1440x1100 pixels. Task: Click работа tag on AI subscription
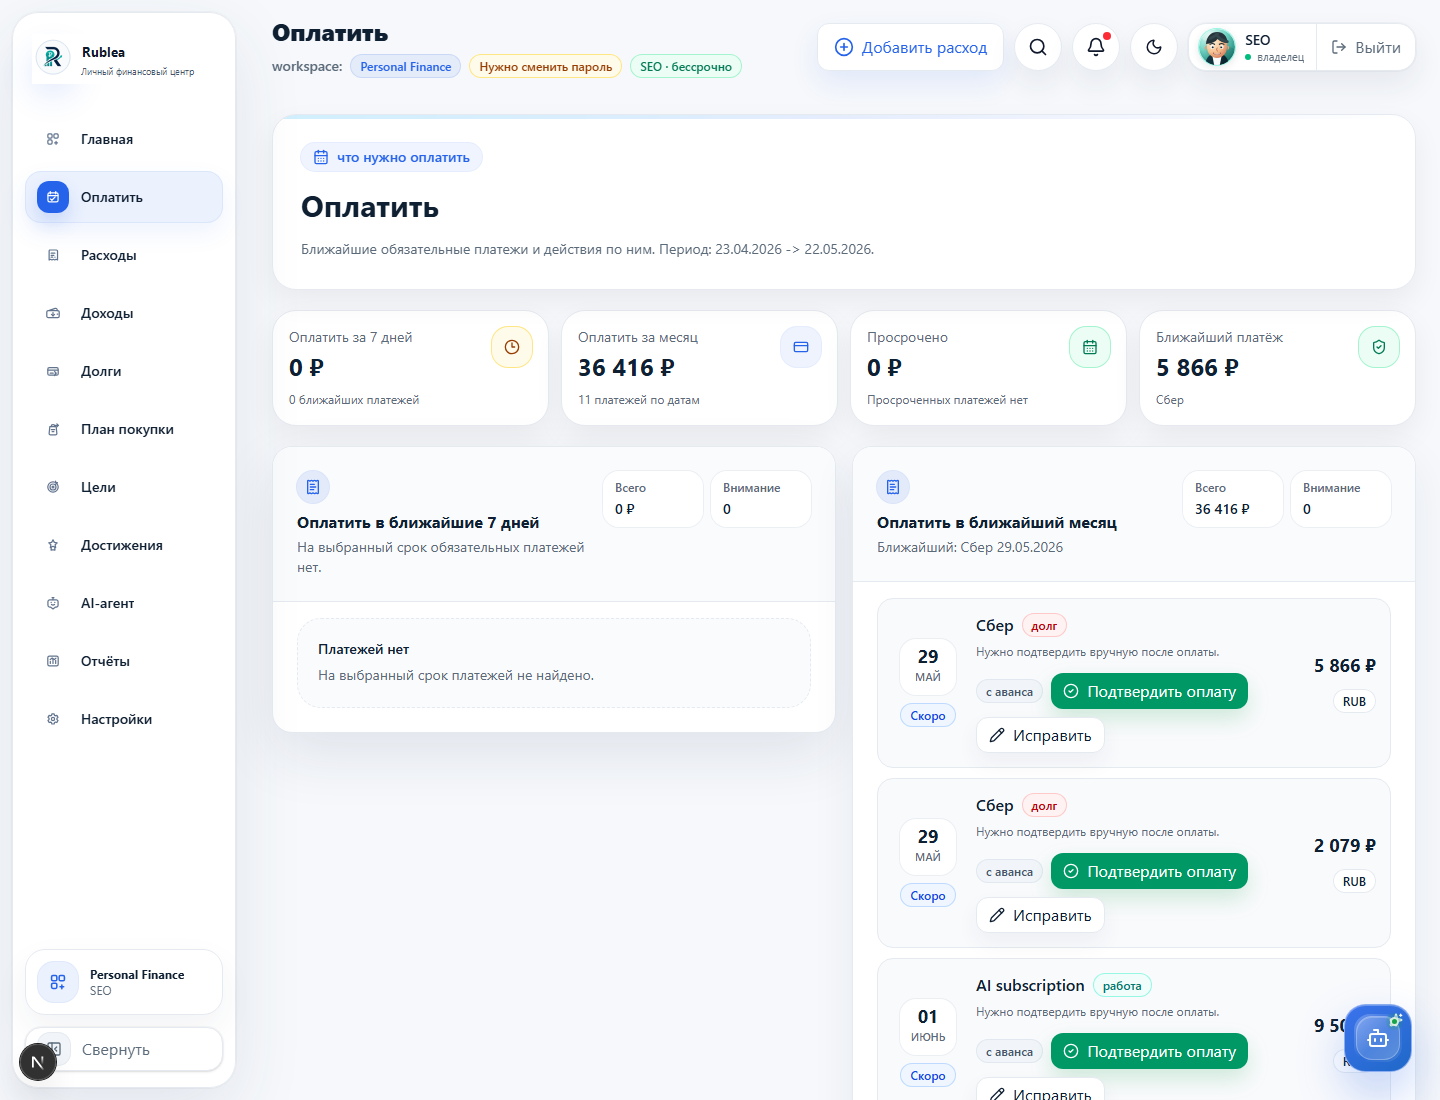(x=1122, y=986)
